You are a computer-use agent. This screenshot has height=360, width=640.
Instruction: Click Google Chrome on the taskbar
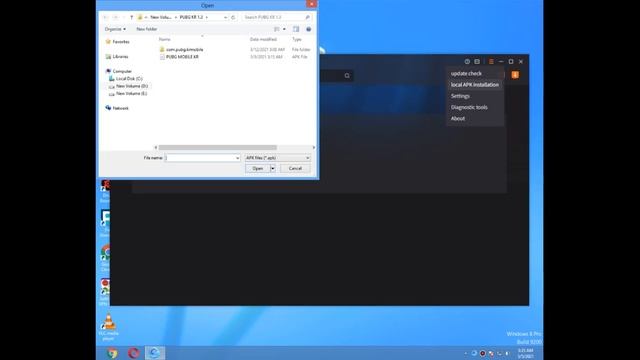[x=112, y=353]
